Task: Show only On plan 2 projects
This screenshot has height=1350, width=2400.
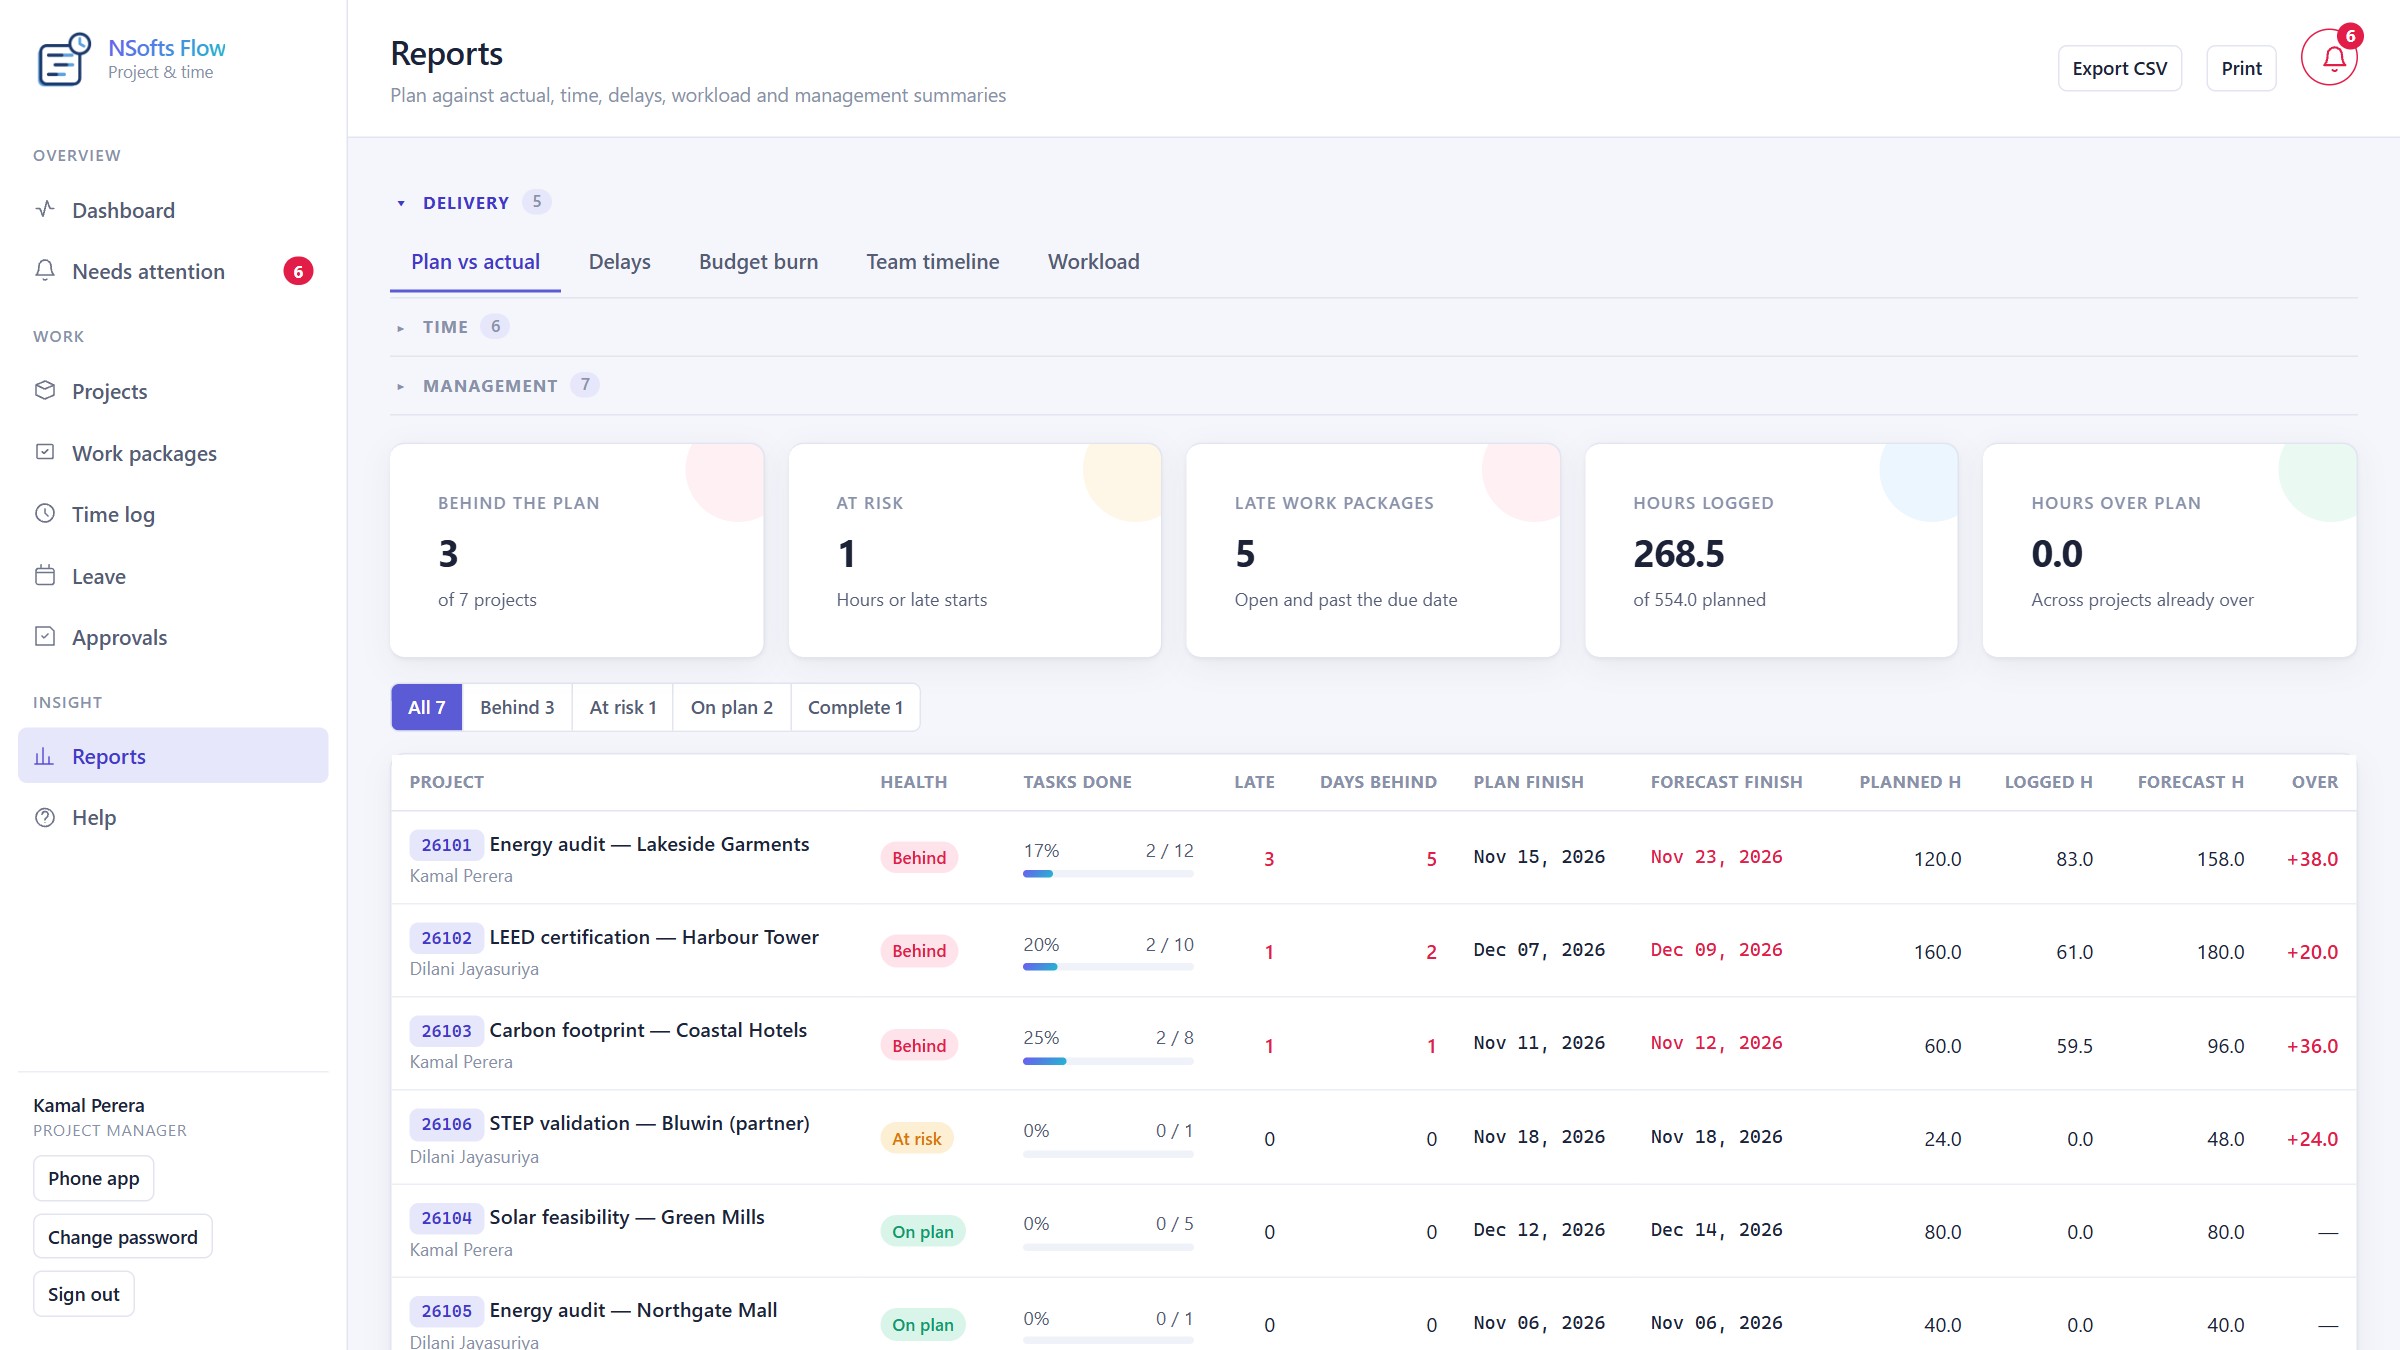Action: pos(732,707)
